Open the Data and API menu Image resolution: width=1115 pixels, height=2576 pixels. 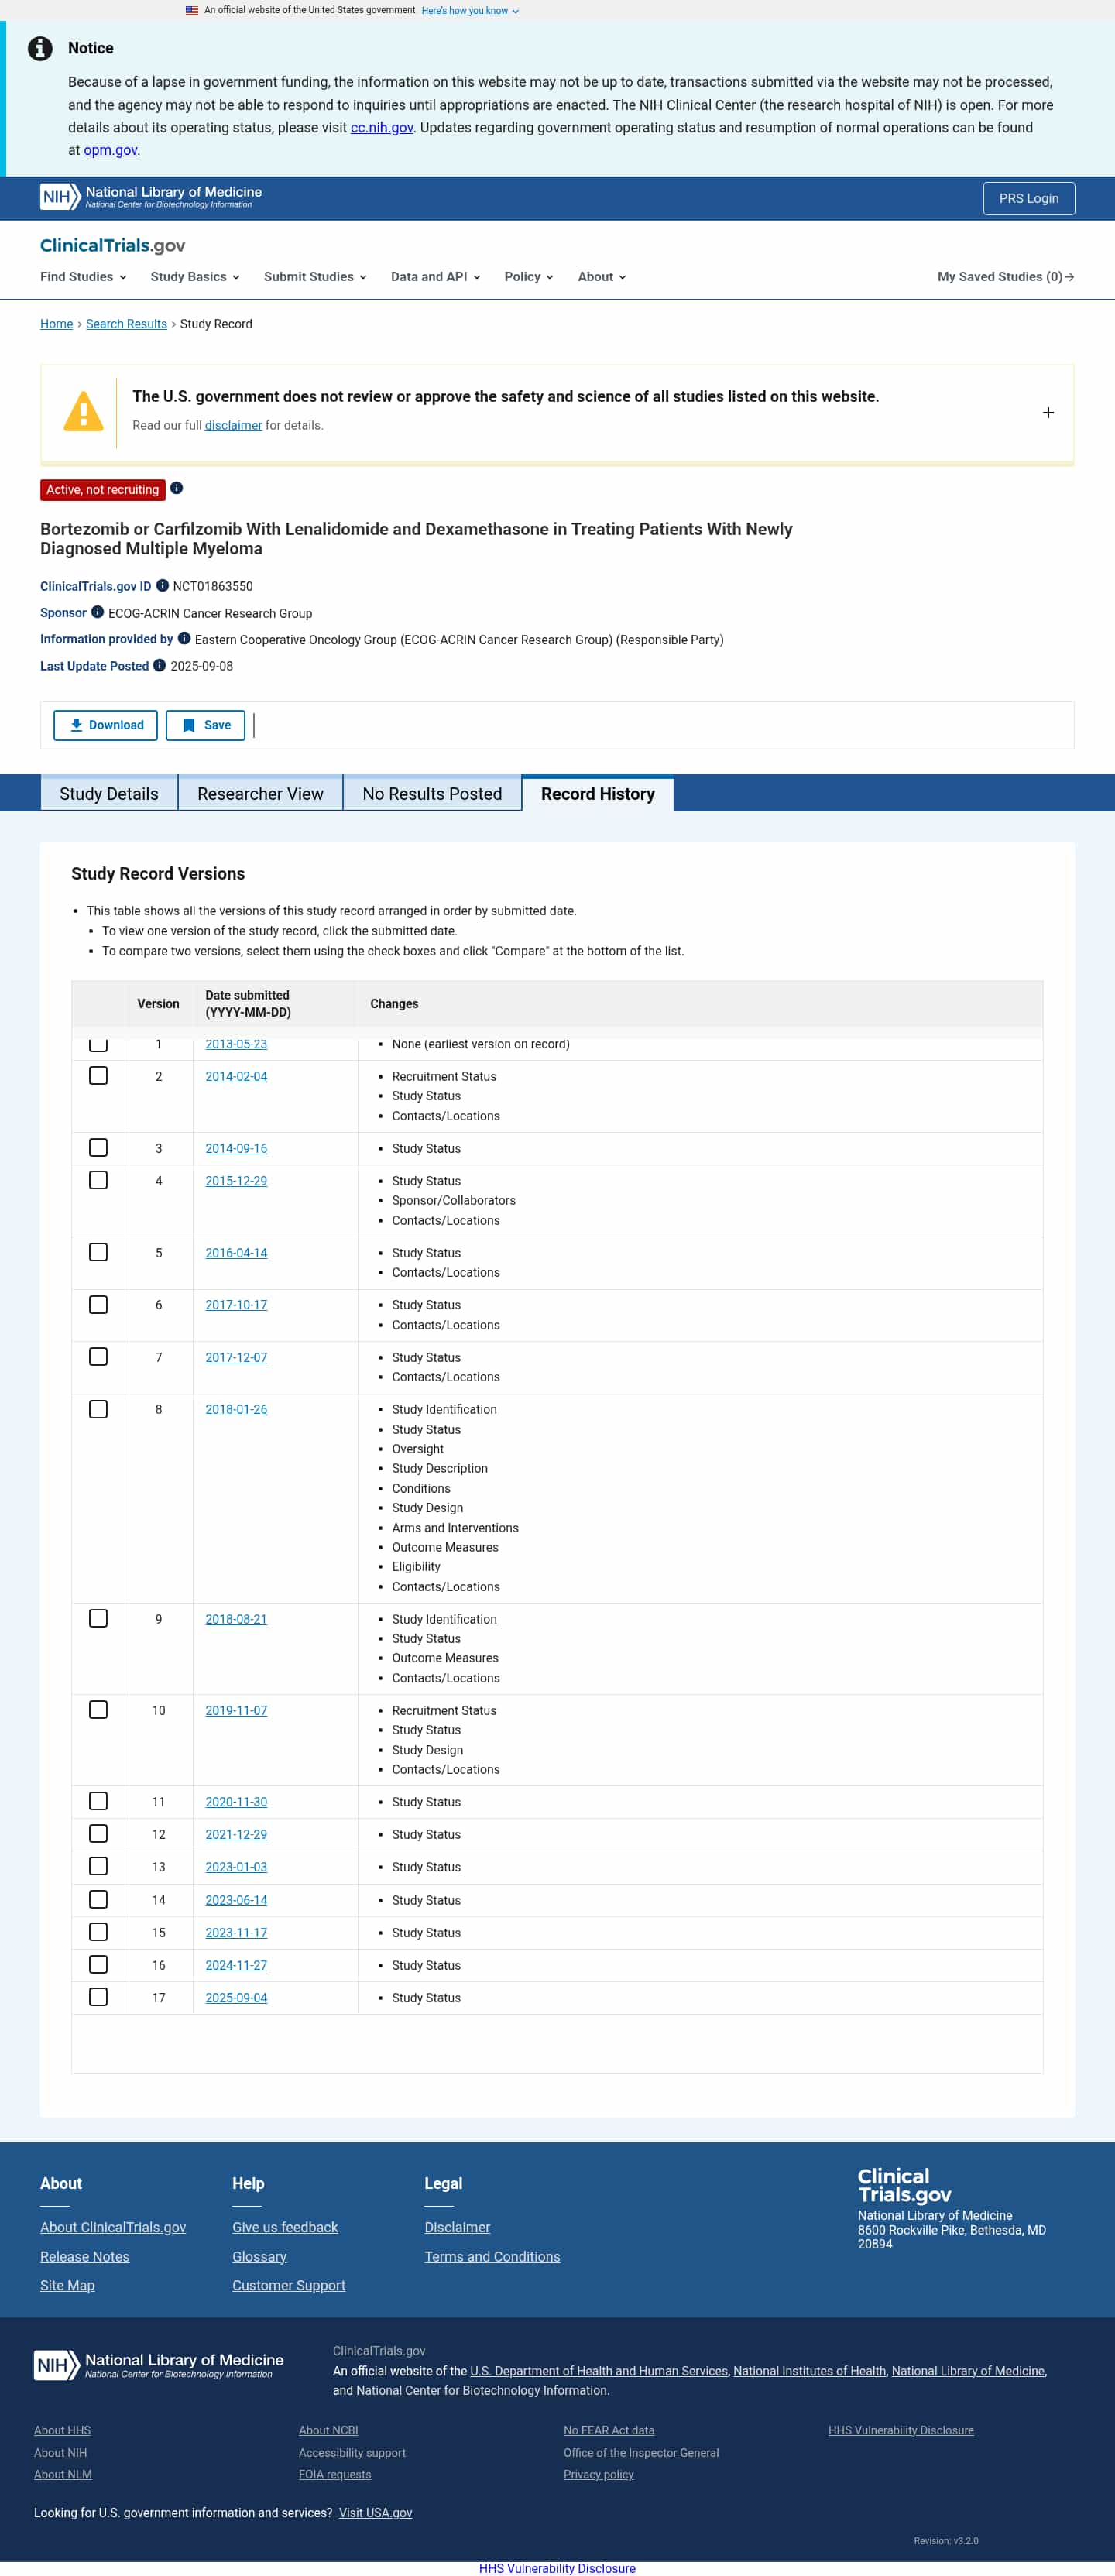tap(435, 277)
